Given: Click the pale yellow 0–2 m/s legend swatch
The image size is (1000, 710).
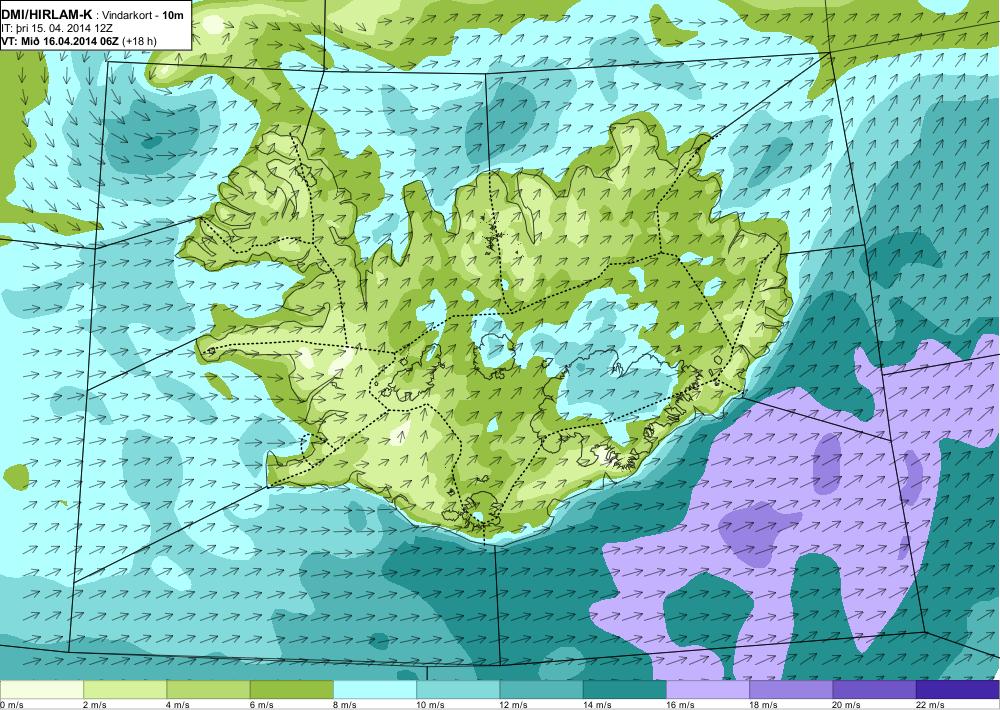Looking at the screenshot, I should [41, 690].
